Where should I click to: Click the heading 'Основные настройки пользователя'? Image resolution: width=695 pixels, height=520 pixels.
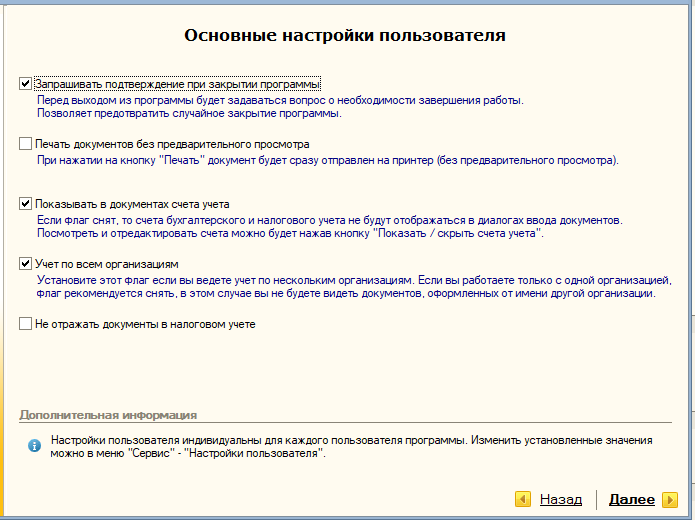[x=345, y=35]
